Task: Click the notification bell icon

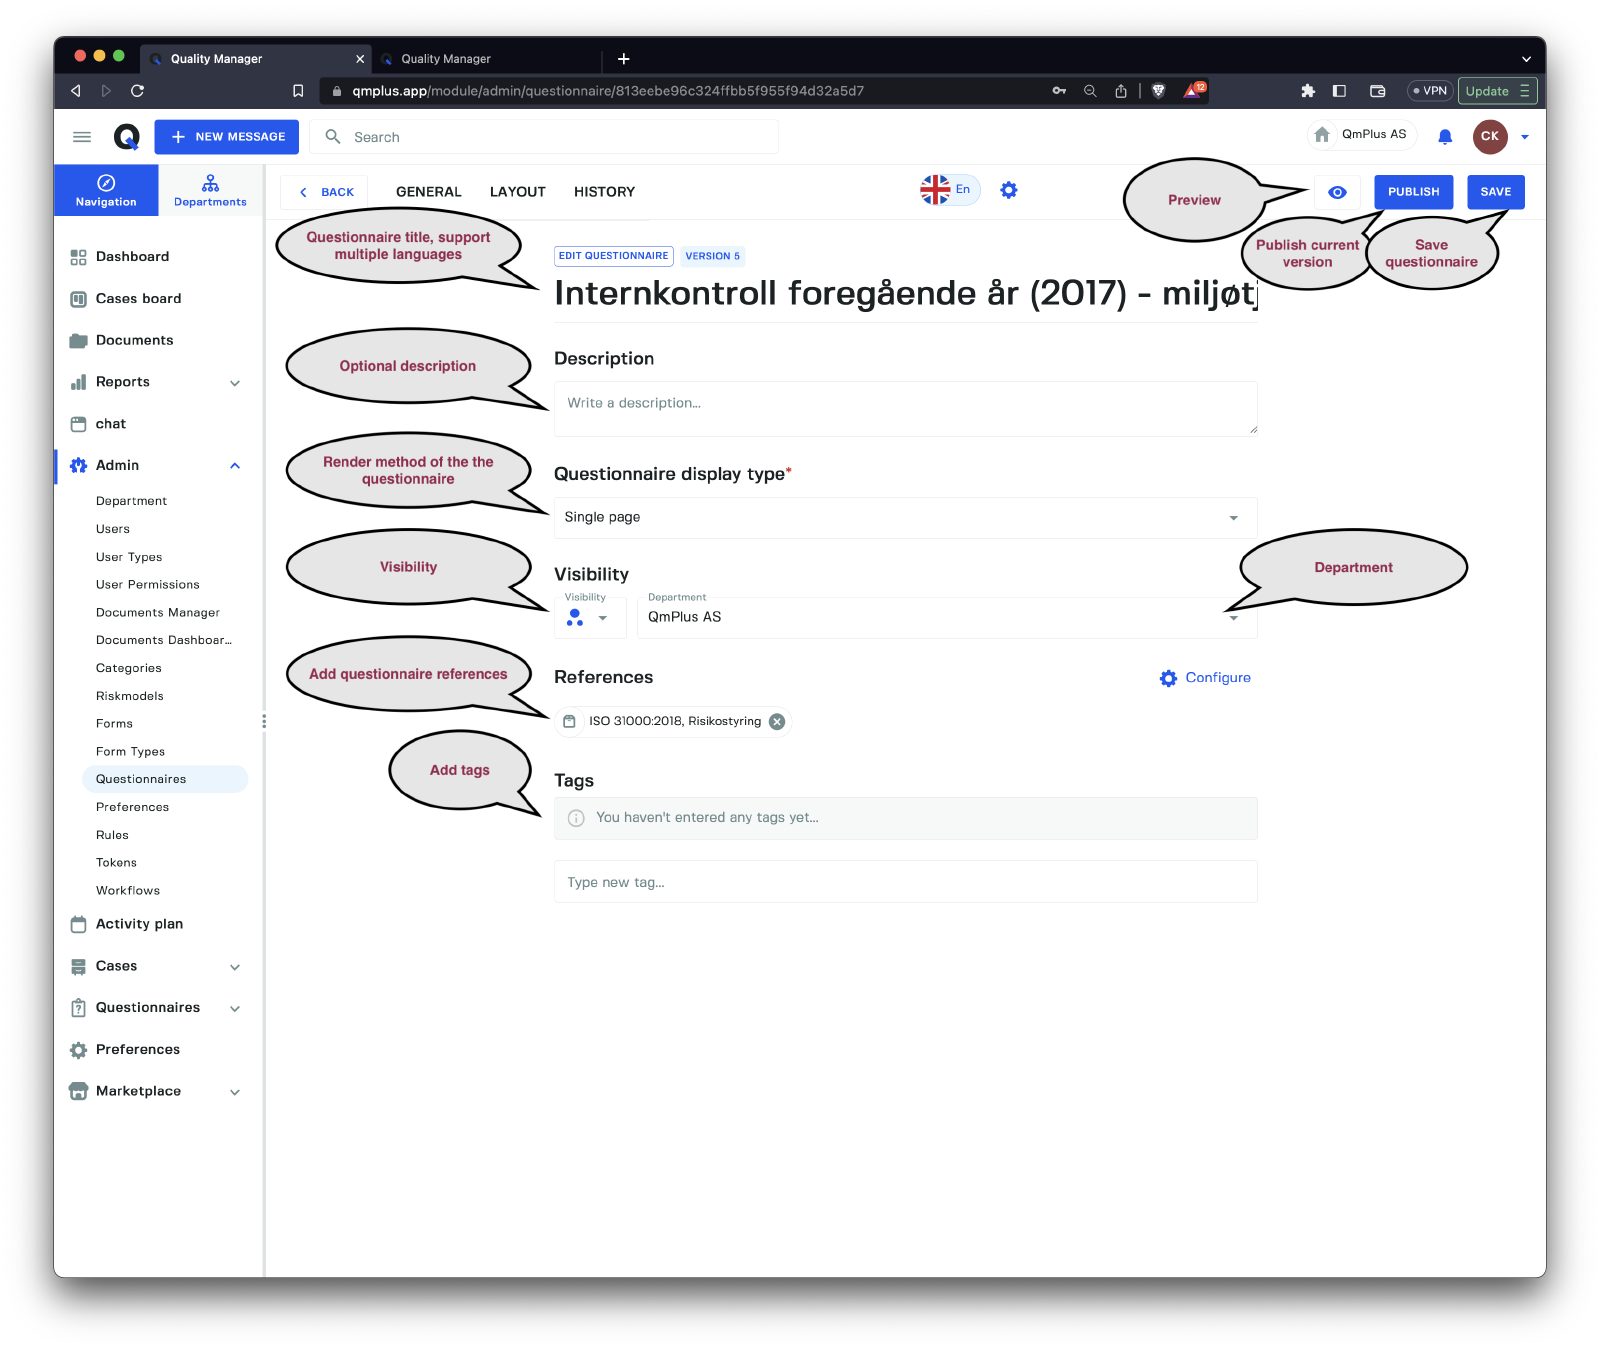Action: tap(1444, 137)
